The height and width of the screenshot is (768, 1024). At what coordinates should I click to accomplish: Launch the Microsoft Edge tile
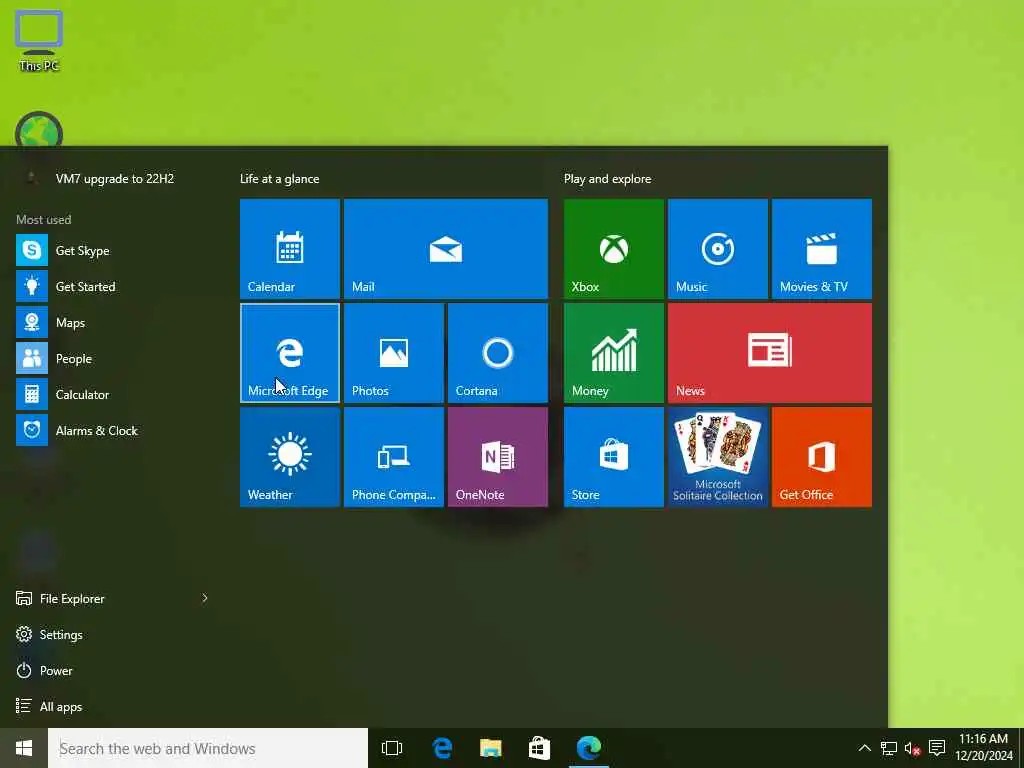pyautogui.click(x=289, y=353)
